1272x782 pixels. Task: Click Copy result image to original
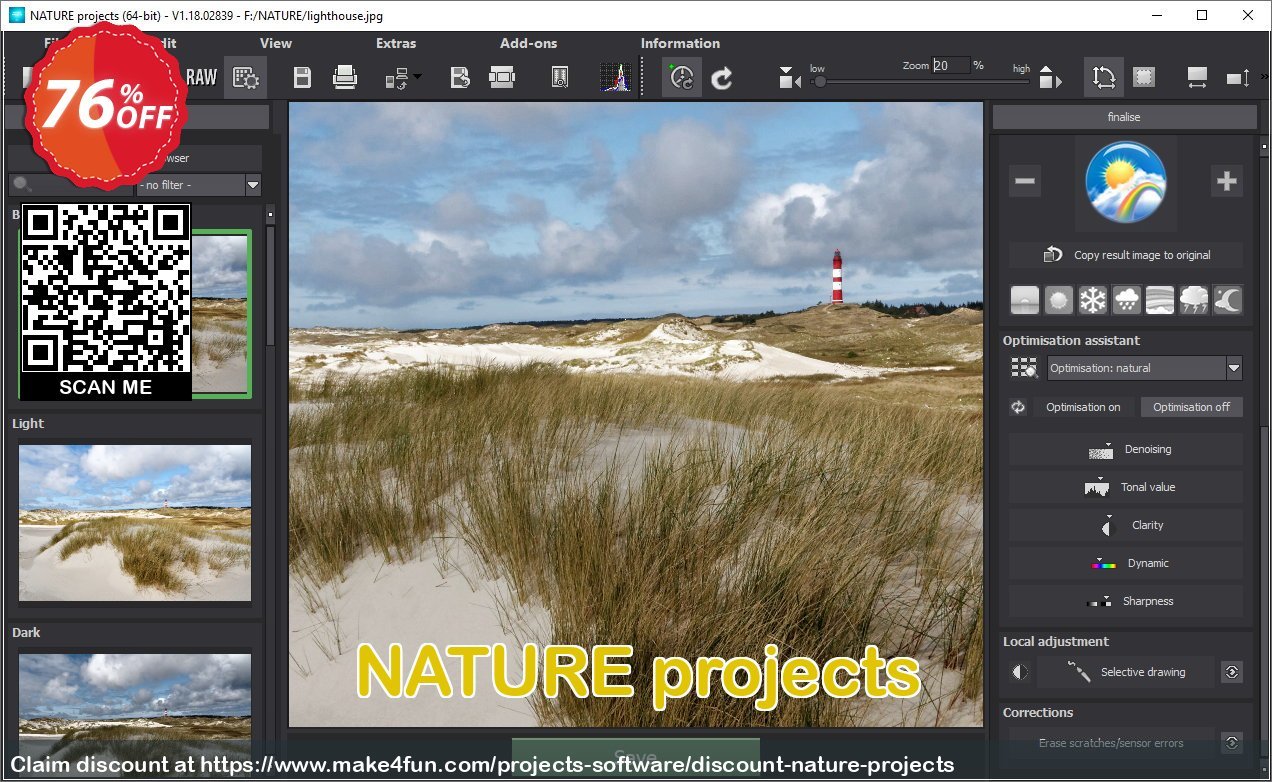pos(1126,255)
